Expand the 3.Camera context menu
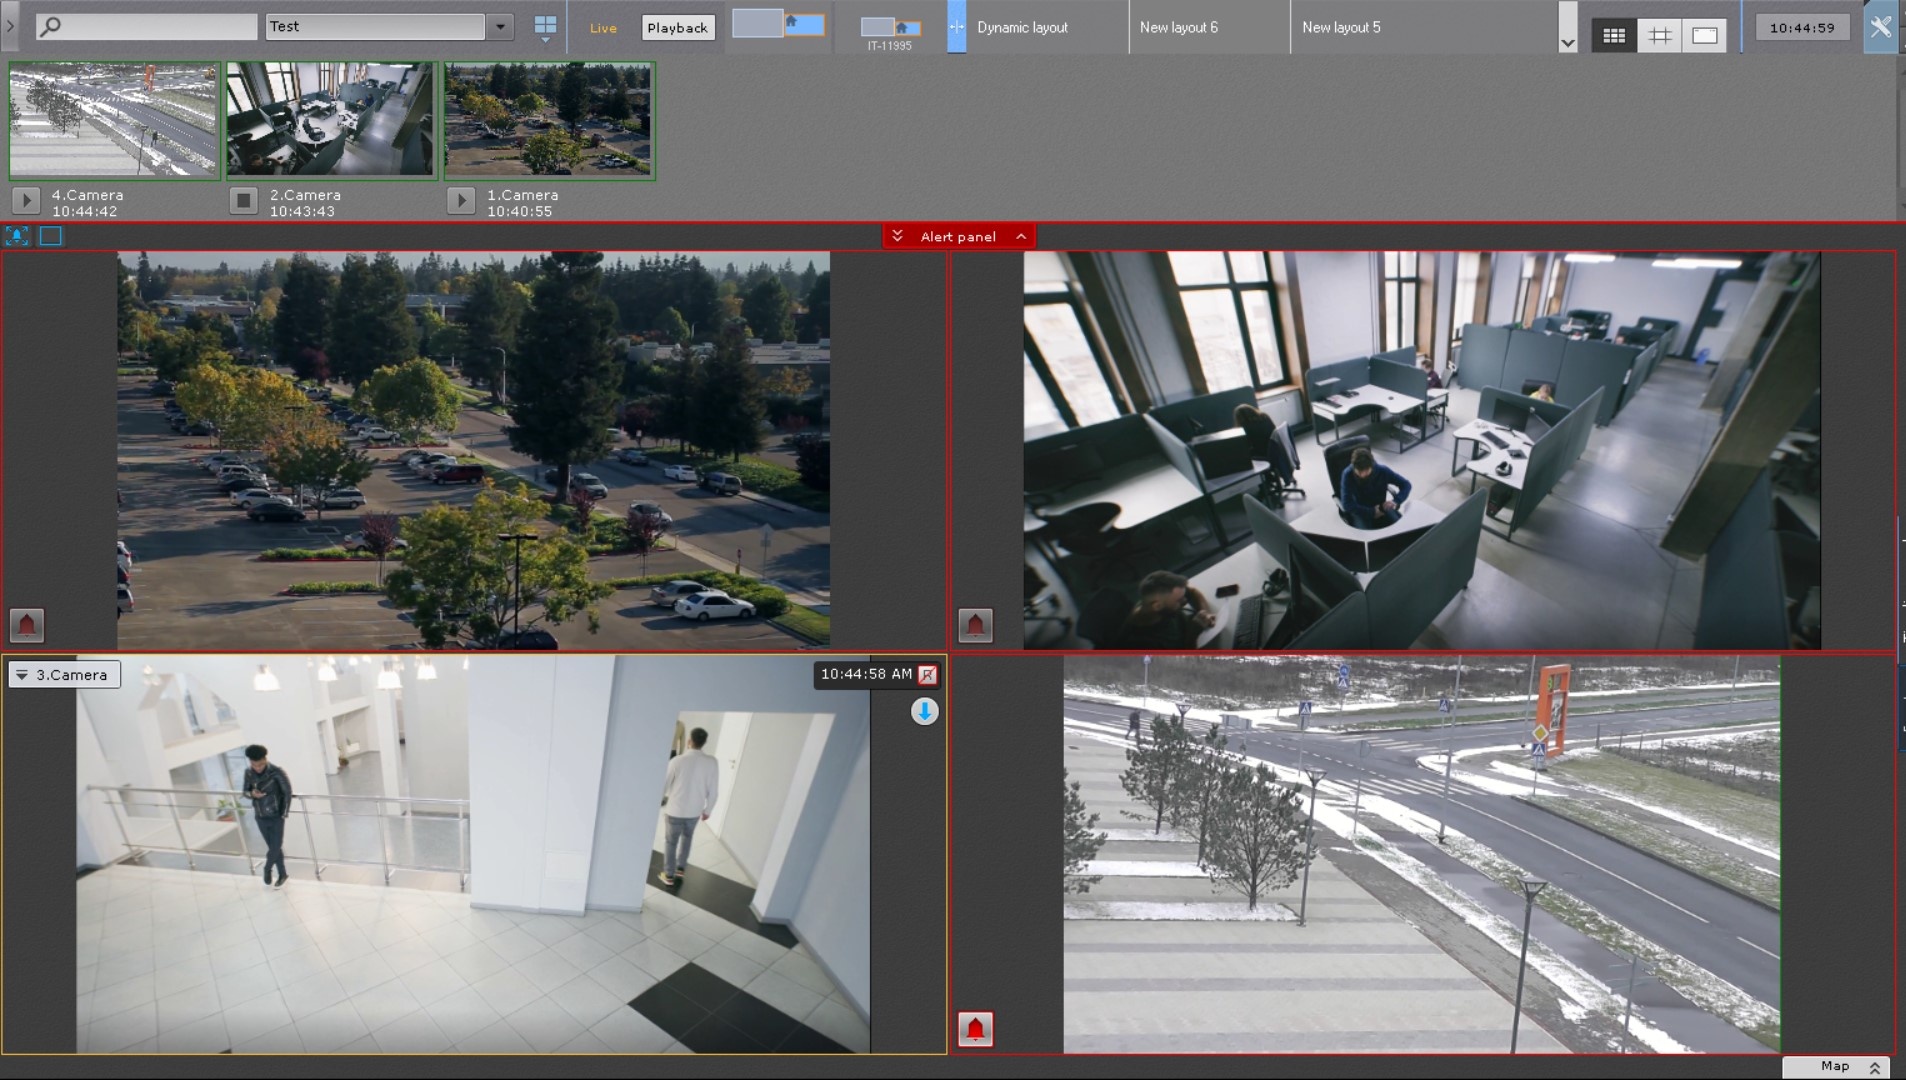This screenshot has height=1080, width=1906. 22,675
